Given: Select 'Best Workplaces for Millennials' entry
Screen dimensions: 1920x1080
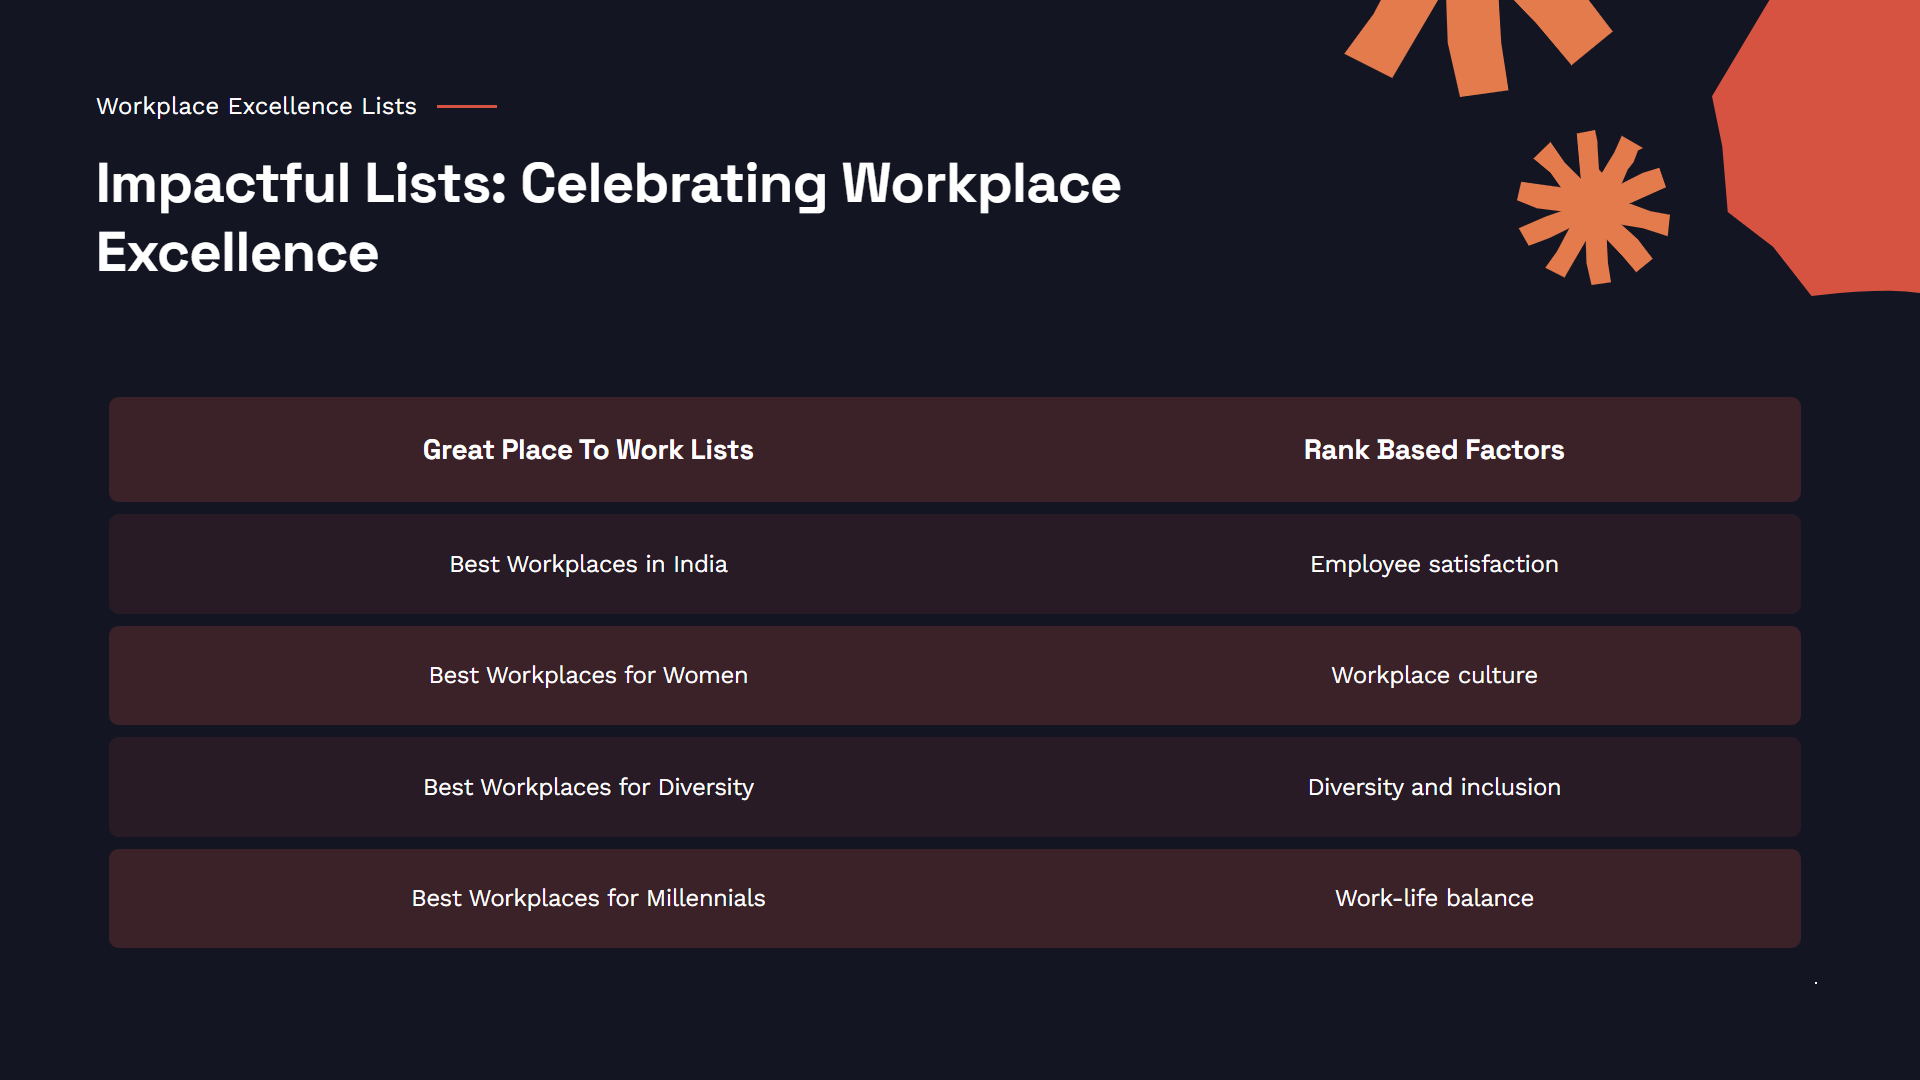Looking at the screenshot, I should click(588, 898).
